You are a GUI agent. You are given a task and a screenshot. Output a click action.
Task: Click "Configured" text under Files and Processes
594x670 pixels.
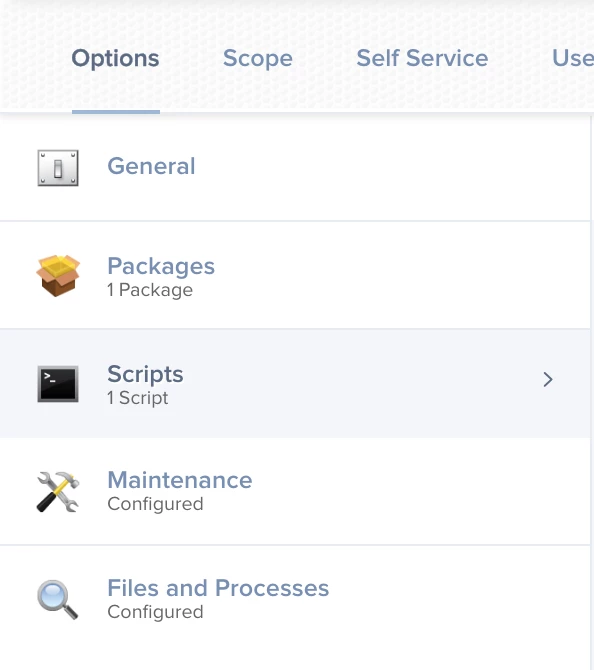pos(156,612)
